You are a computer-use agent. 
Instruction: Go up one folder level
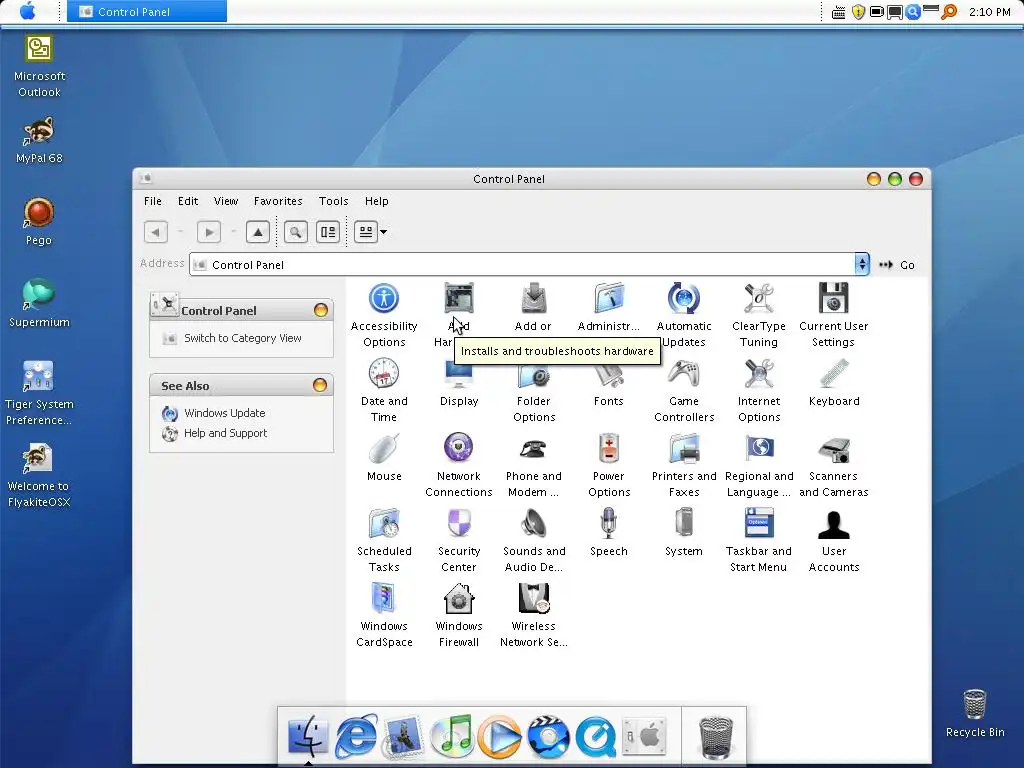pyautogui.click(x=258, y=232)
